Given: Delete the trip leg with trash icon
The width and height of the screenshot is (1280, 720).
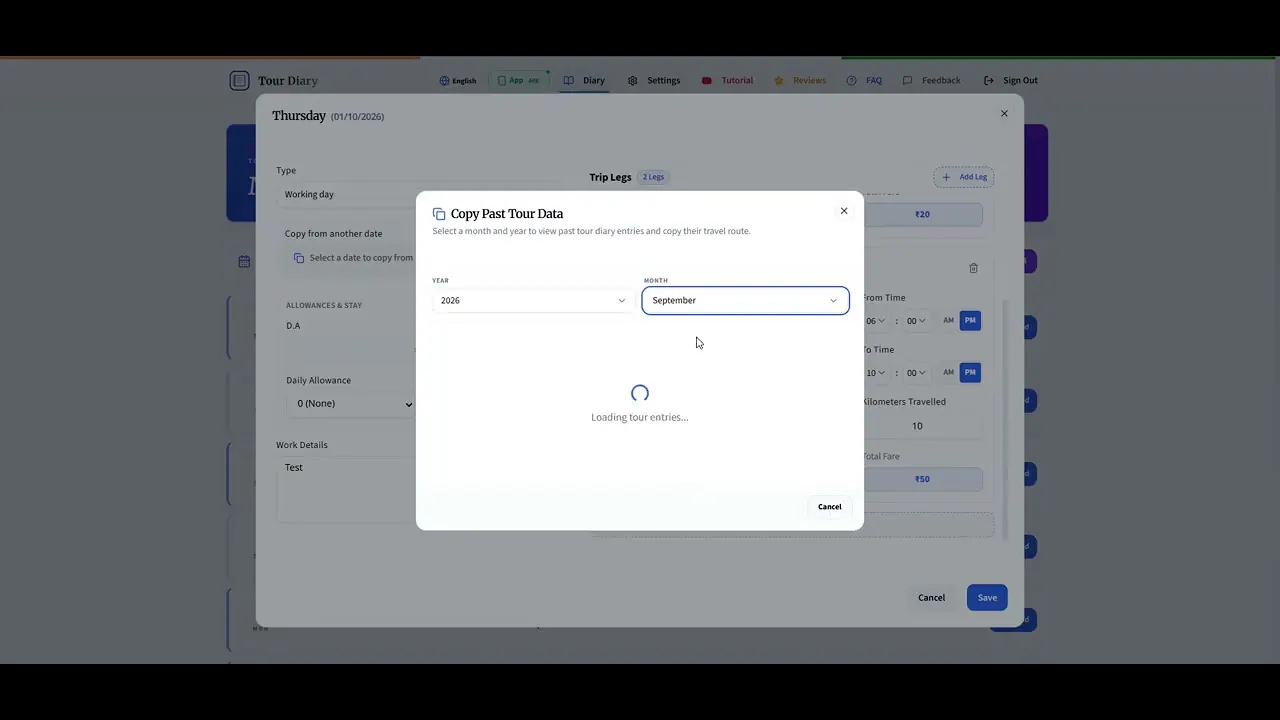Looking at the screenshot, I should (973, 268).
